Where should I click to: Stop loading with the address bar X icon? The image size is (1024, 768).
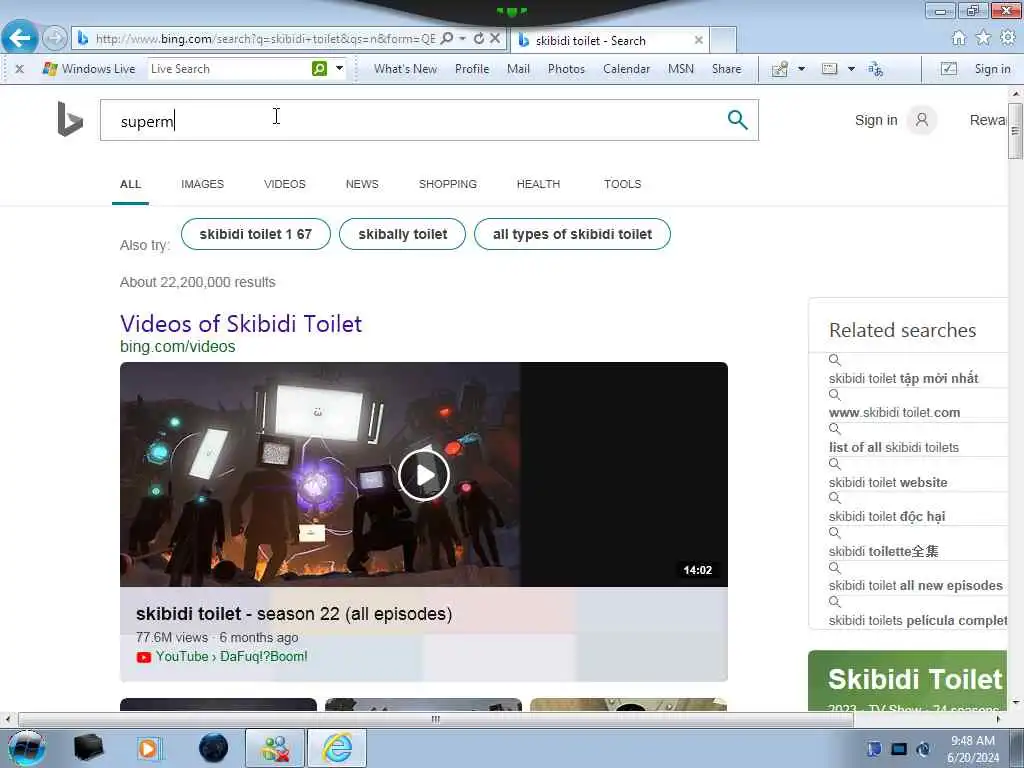point(495,39)
